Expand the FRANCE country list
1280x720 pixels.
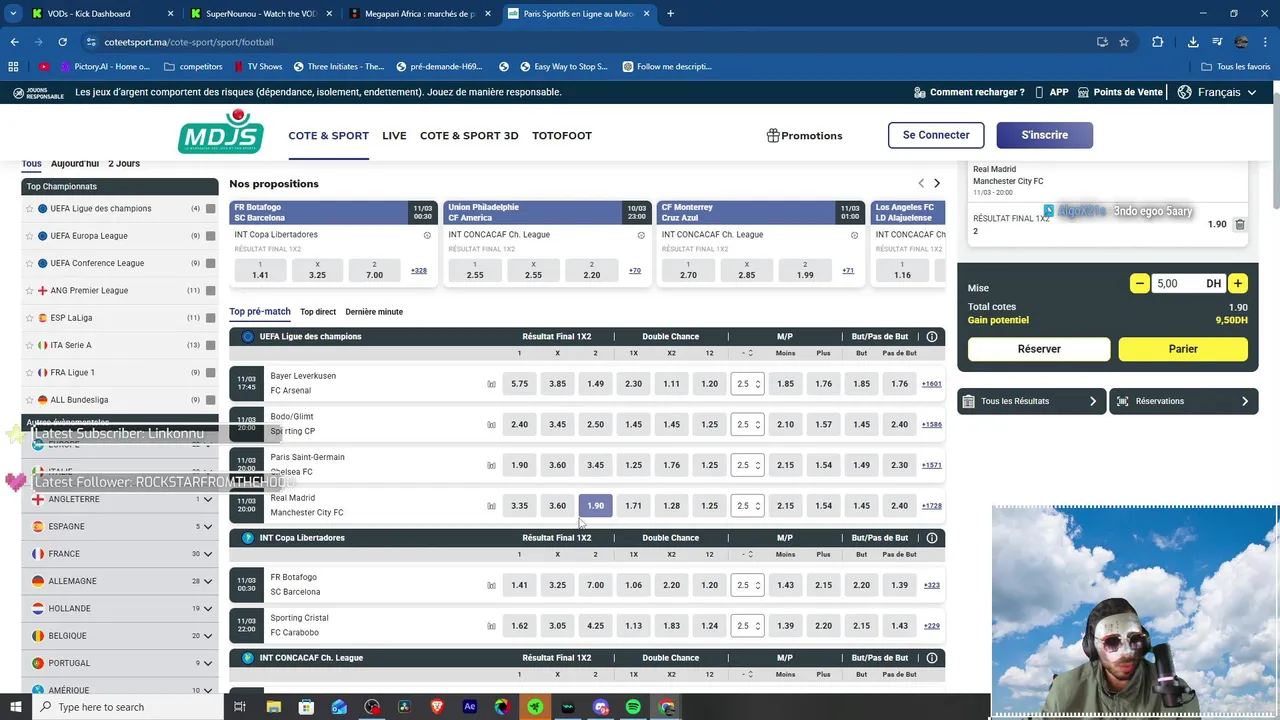click(208, 554)
